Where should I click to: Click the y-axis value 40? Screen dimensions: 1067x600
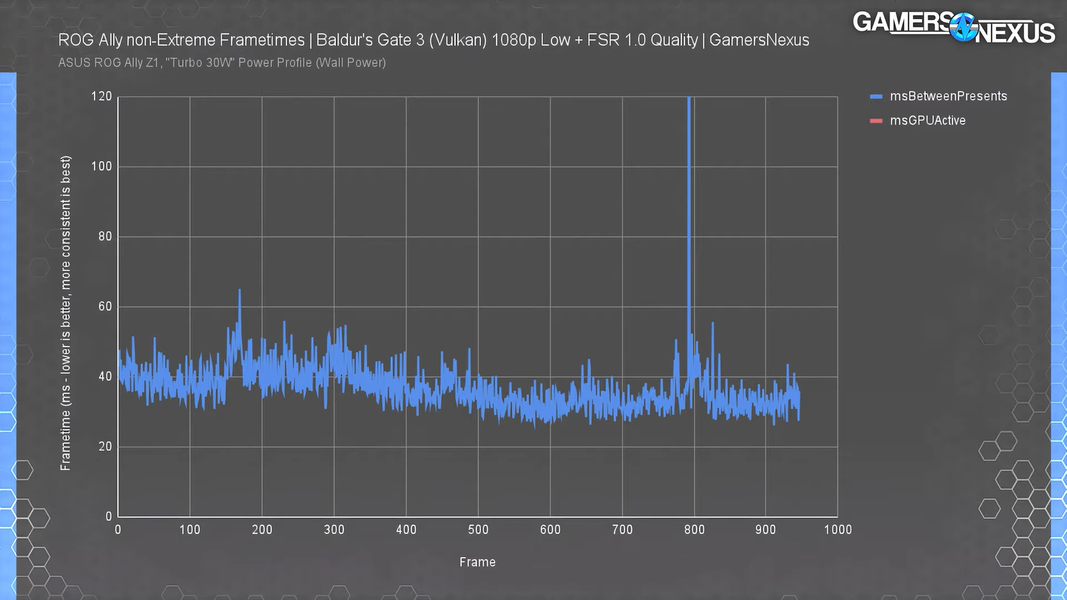click(x=104, y=377)
